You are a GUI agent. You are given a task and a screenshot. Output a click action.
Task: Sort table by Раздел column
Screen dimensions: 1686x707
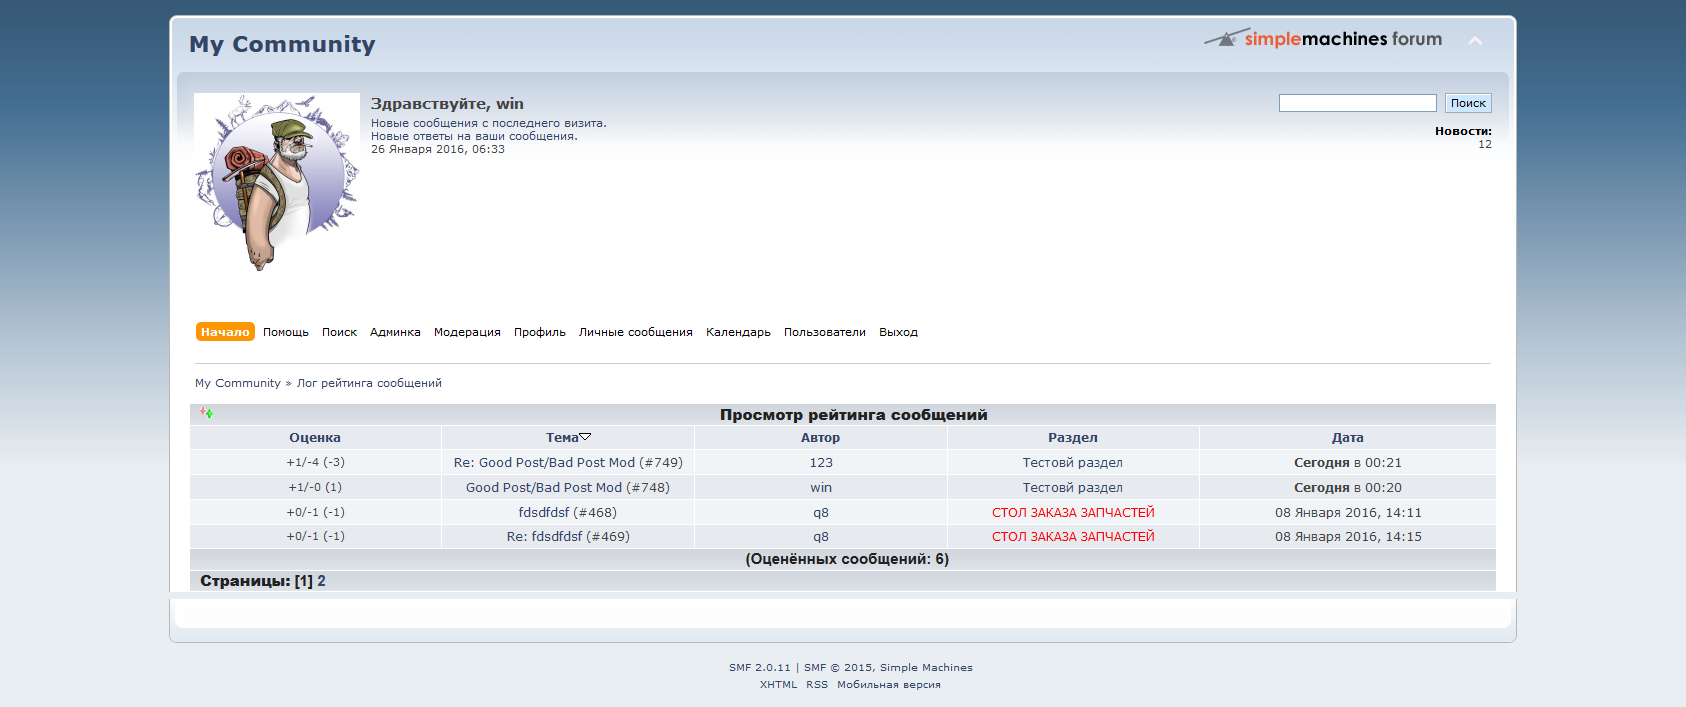1073,437
